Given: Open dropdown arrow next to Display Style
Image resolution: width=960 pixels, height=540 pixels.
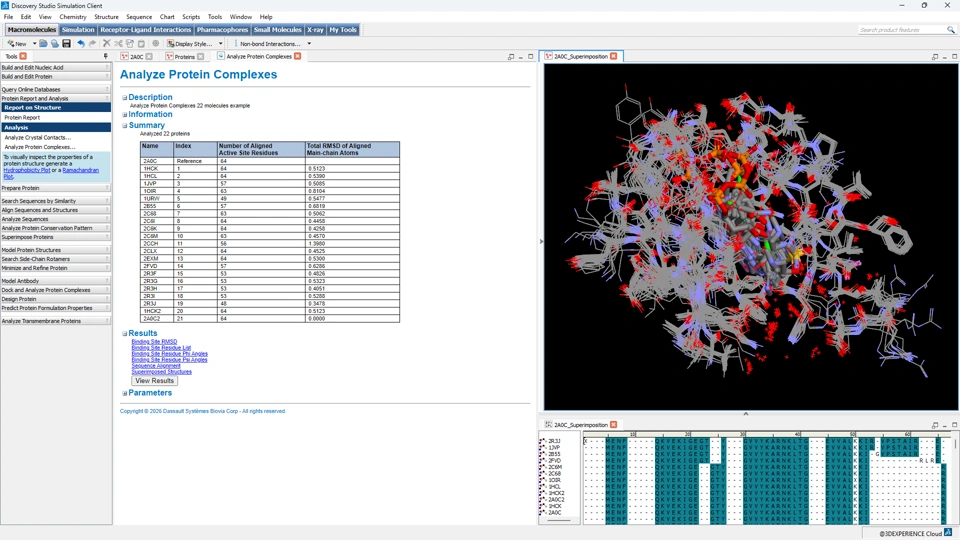Looking at the screenshot, I should tap(220, 43).
